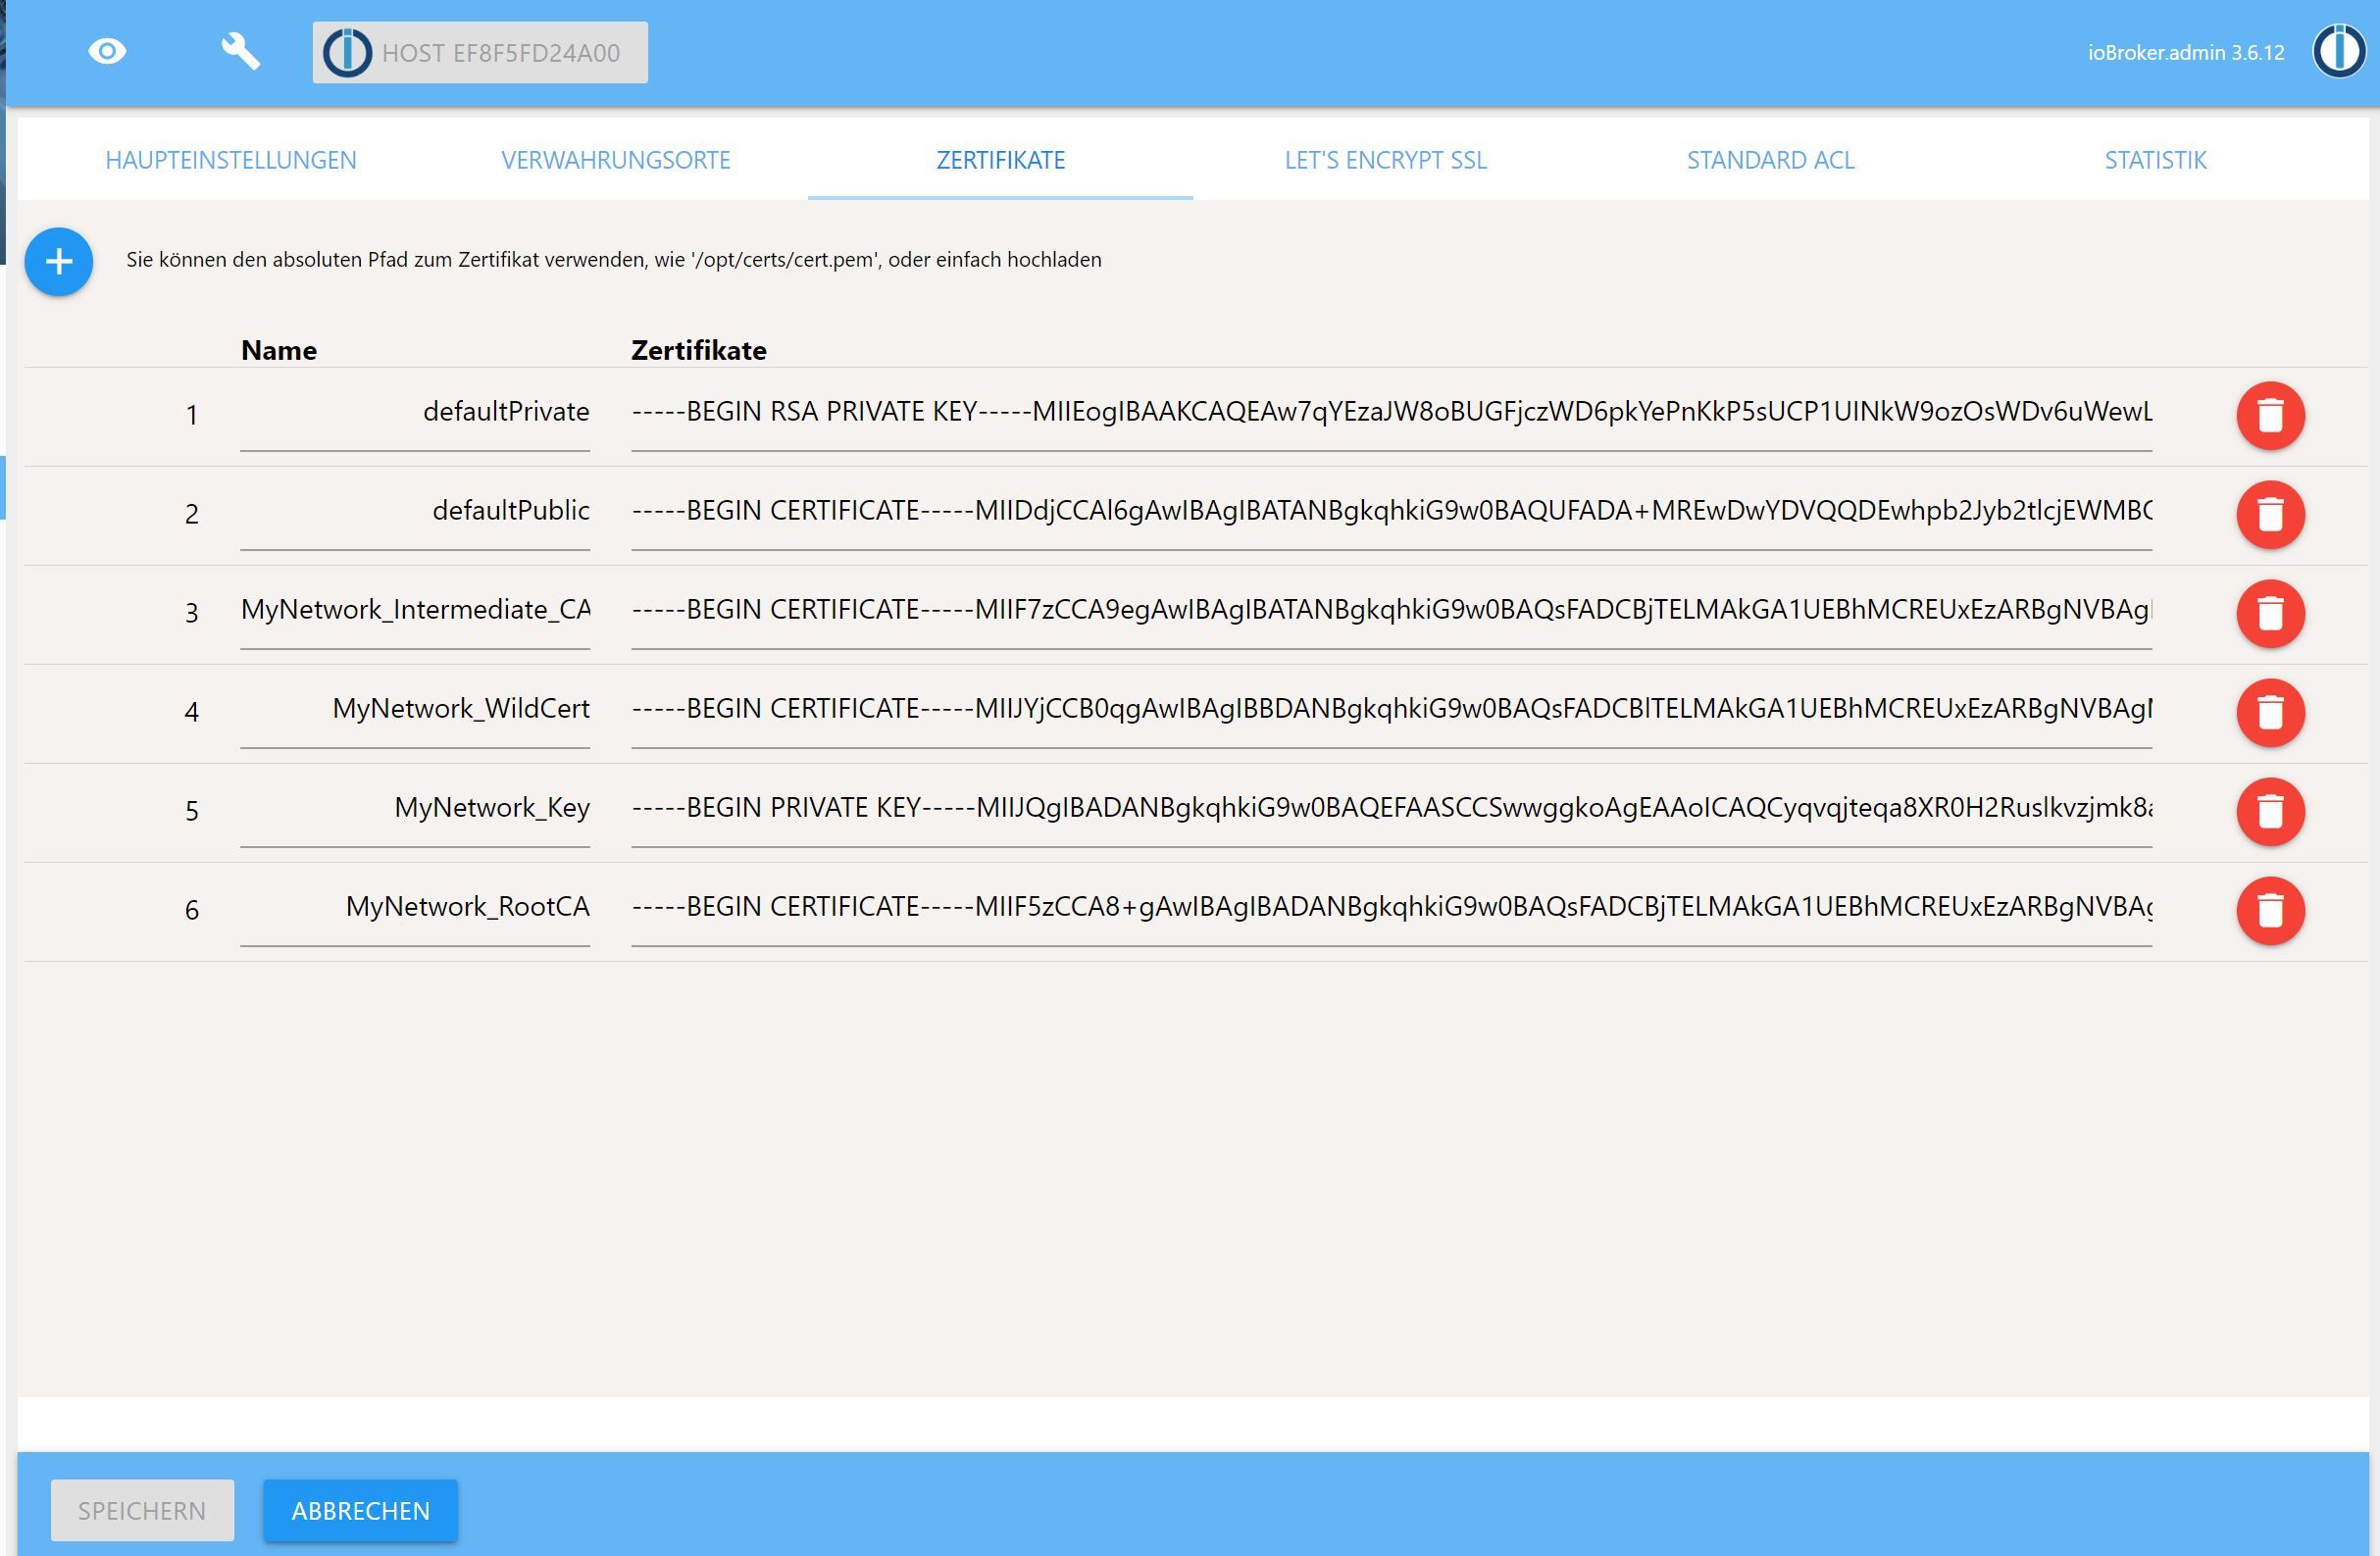This screenshot has width=2380, height=1556.
Task: Click the RootCA certificate content field
Action: coord(1391,908)
